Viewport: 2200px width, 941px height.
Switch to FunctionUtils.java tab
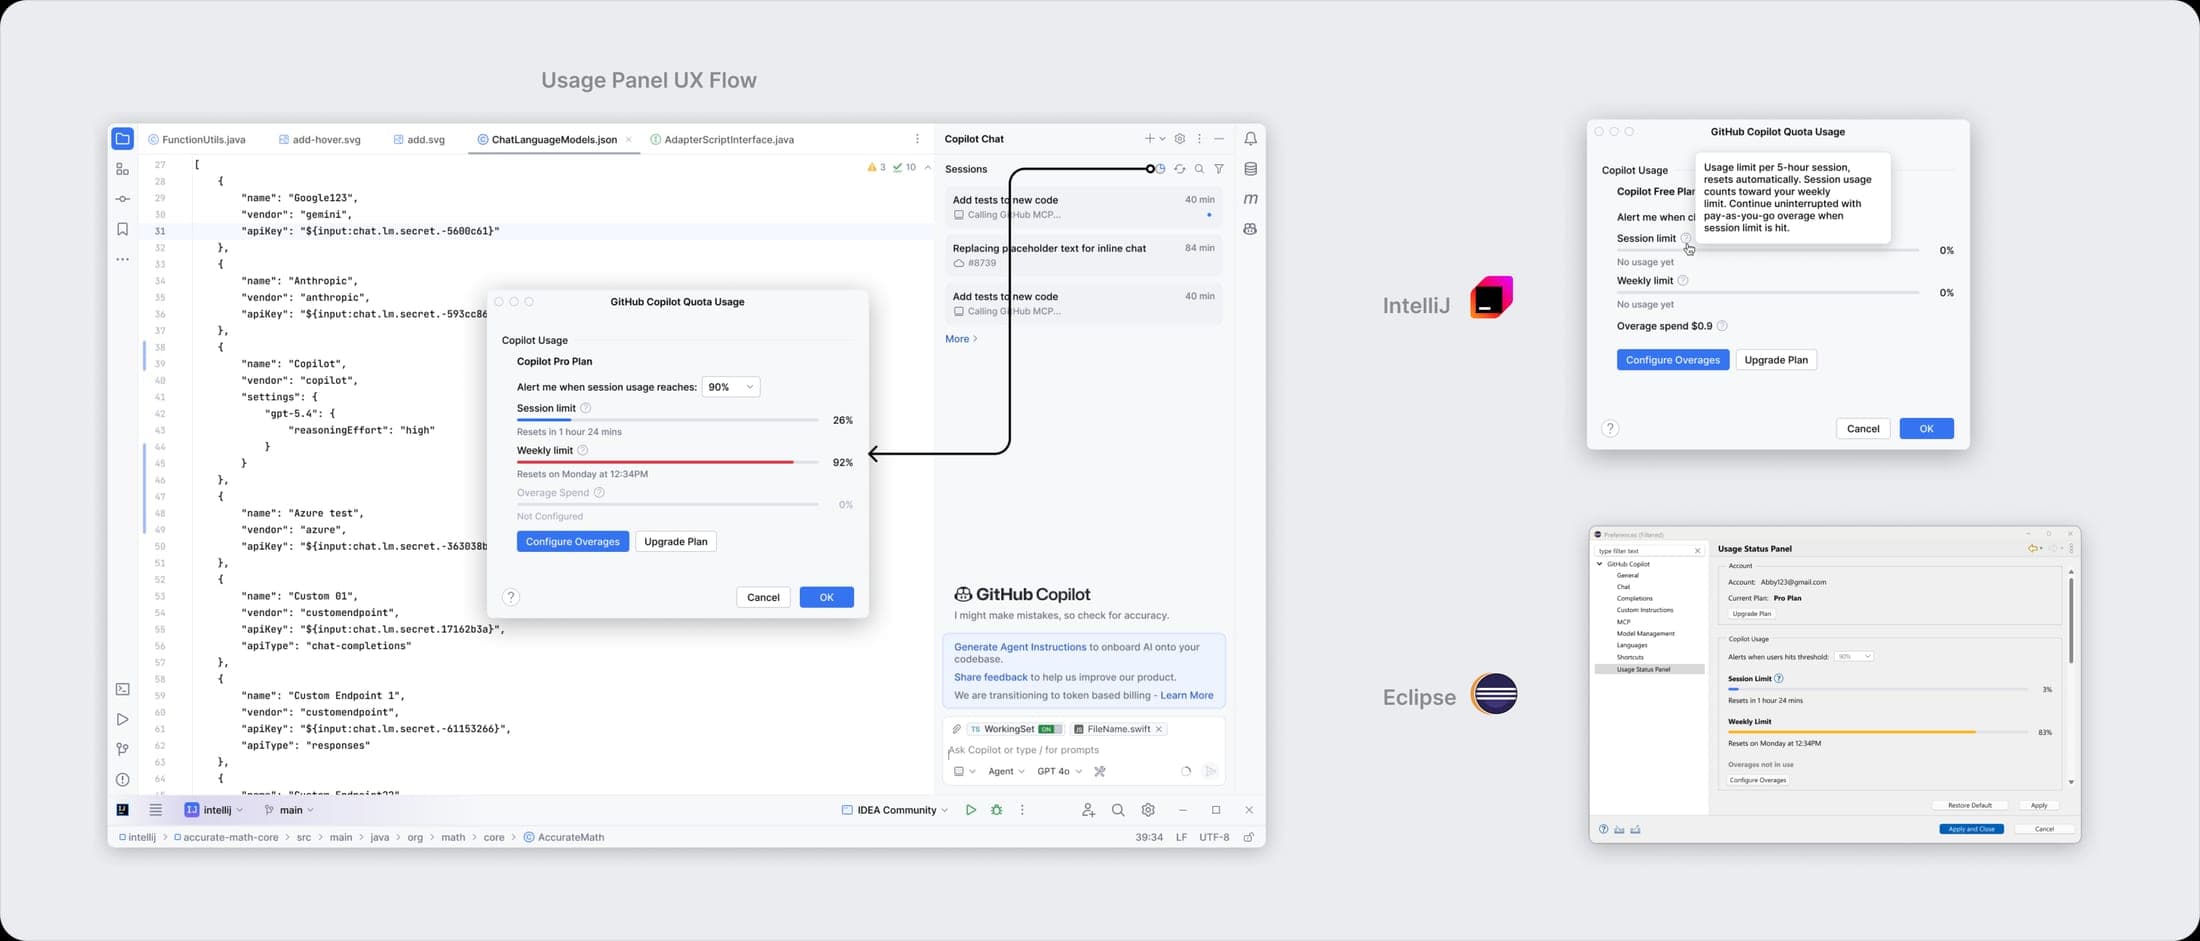(197, 140)
